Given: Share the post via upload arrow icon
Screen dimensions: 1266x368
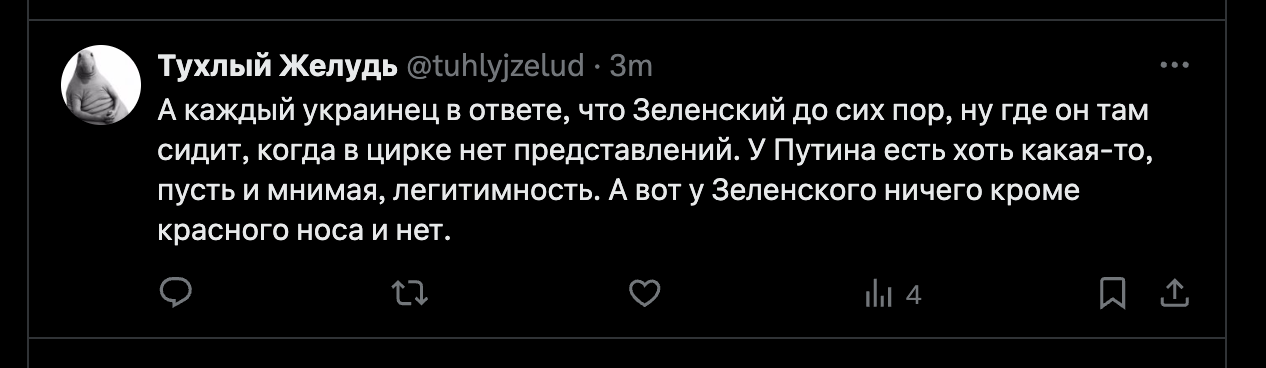Looking at the screenshot, I should 1173,293.
